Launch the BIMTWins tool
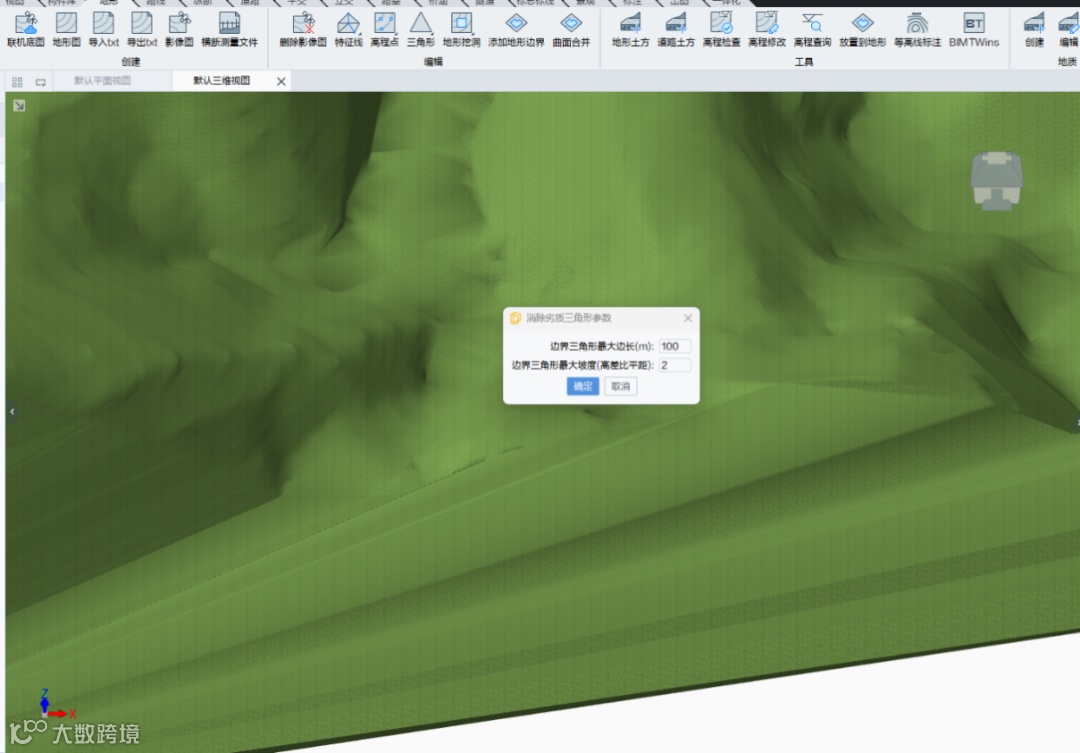 coord(974,30)
